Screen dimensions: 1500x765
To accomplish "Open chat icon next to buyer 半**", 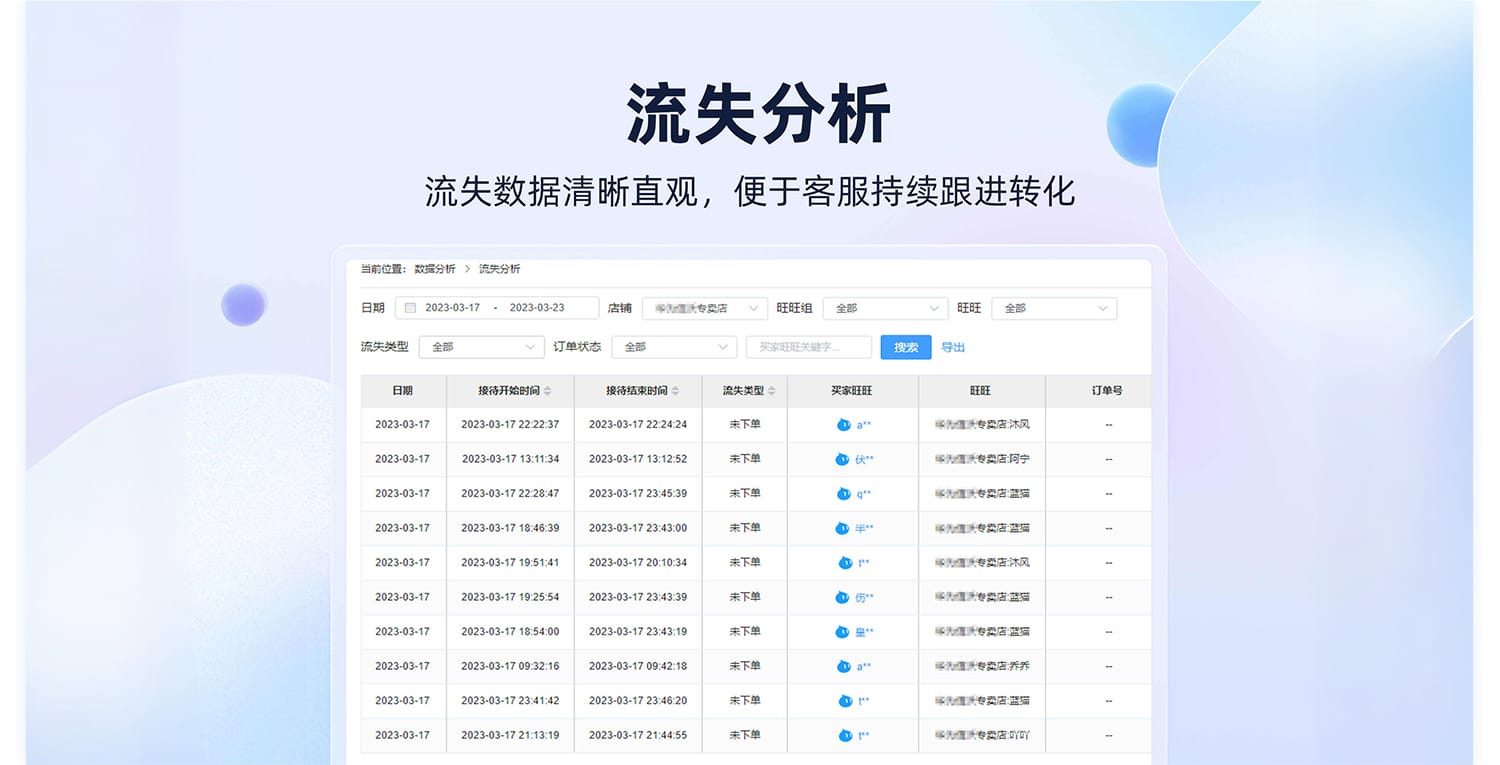I will 842,528.
